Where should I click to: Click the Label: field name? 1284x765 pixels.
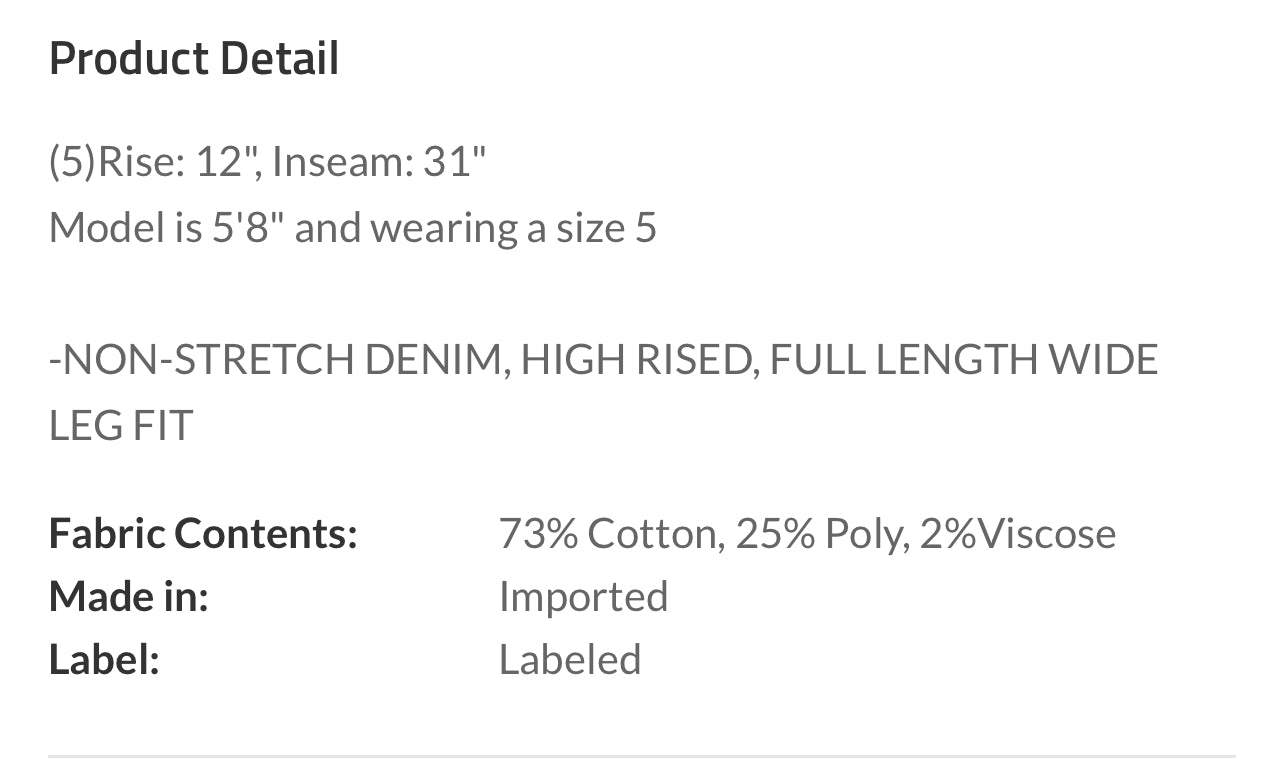pyautogui.click(x=104, y=660)
